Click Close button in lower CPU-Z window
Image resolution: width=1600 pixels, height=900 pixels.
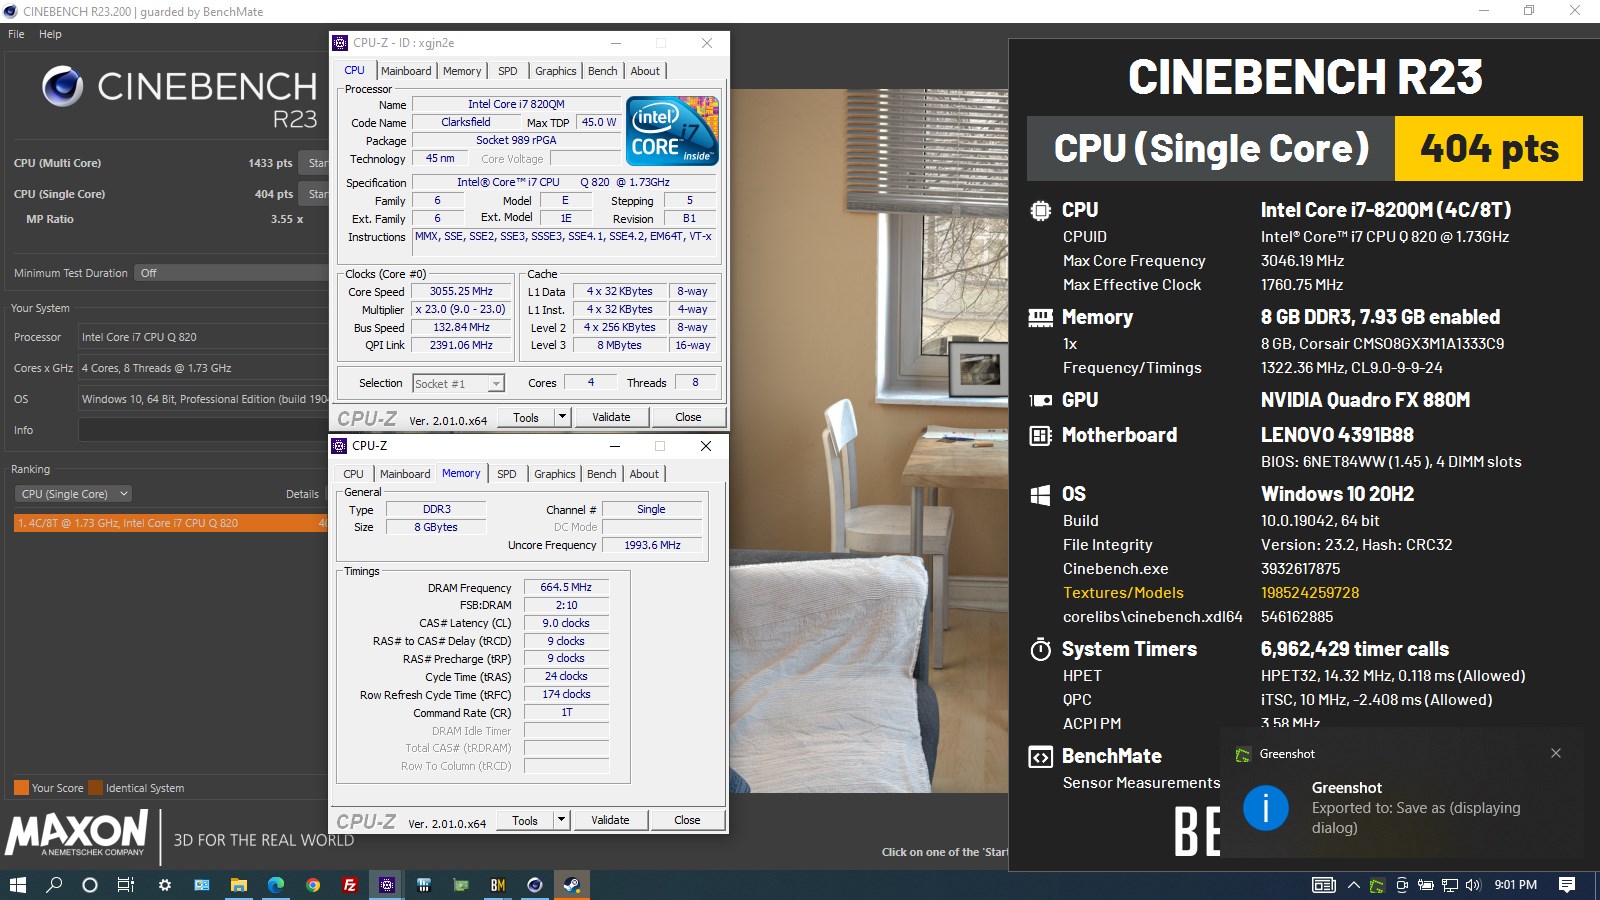coord(687,820)
